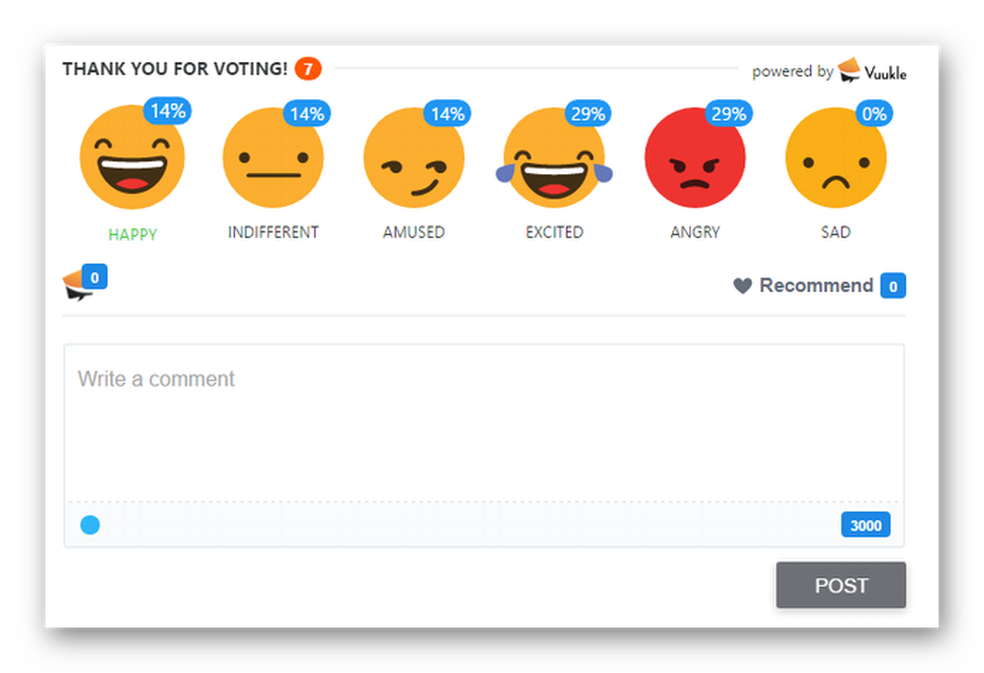Click the 29% badge on Angry
The image size is (984, 673).
click(x=728, y=114)
